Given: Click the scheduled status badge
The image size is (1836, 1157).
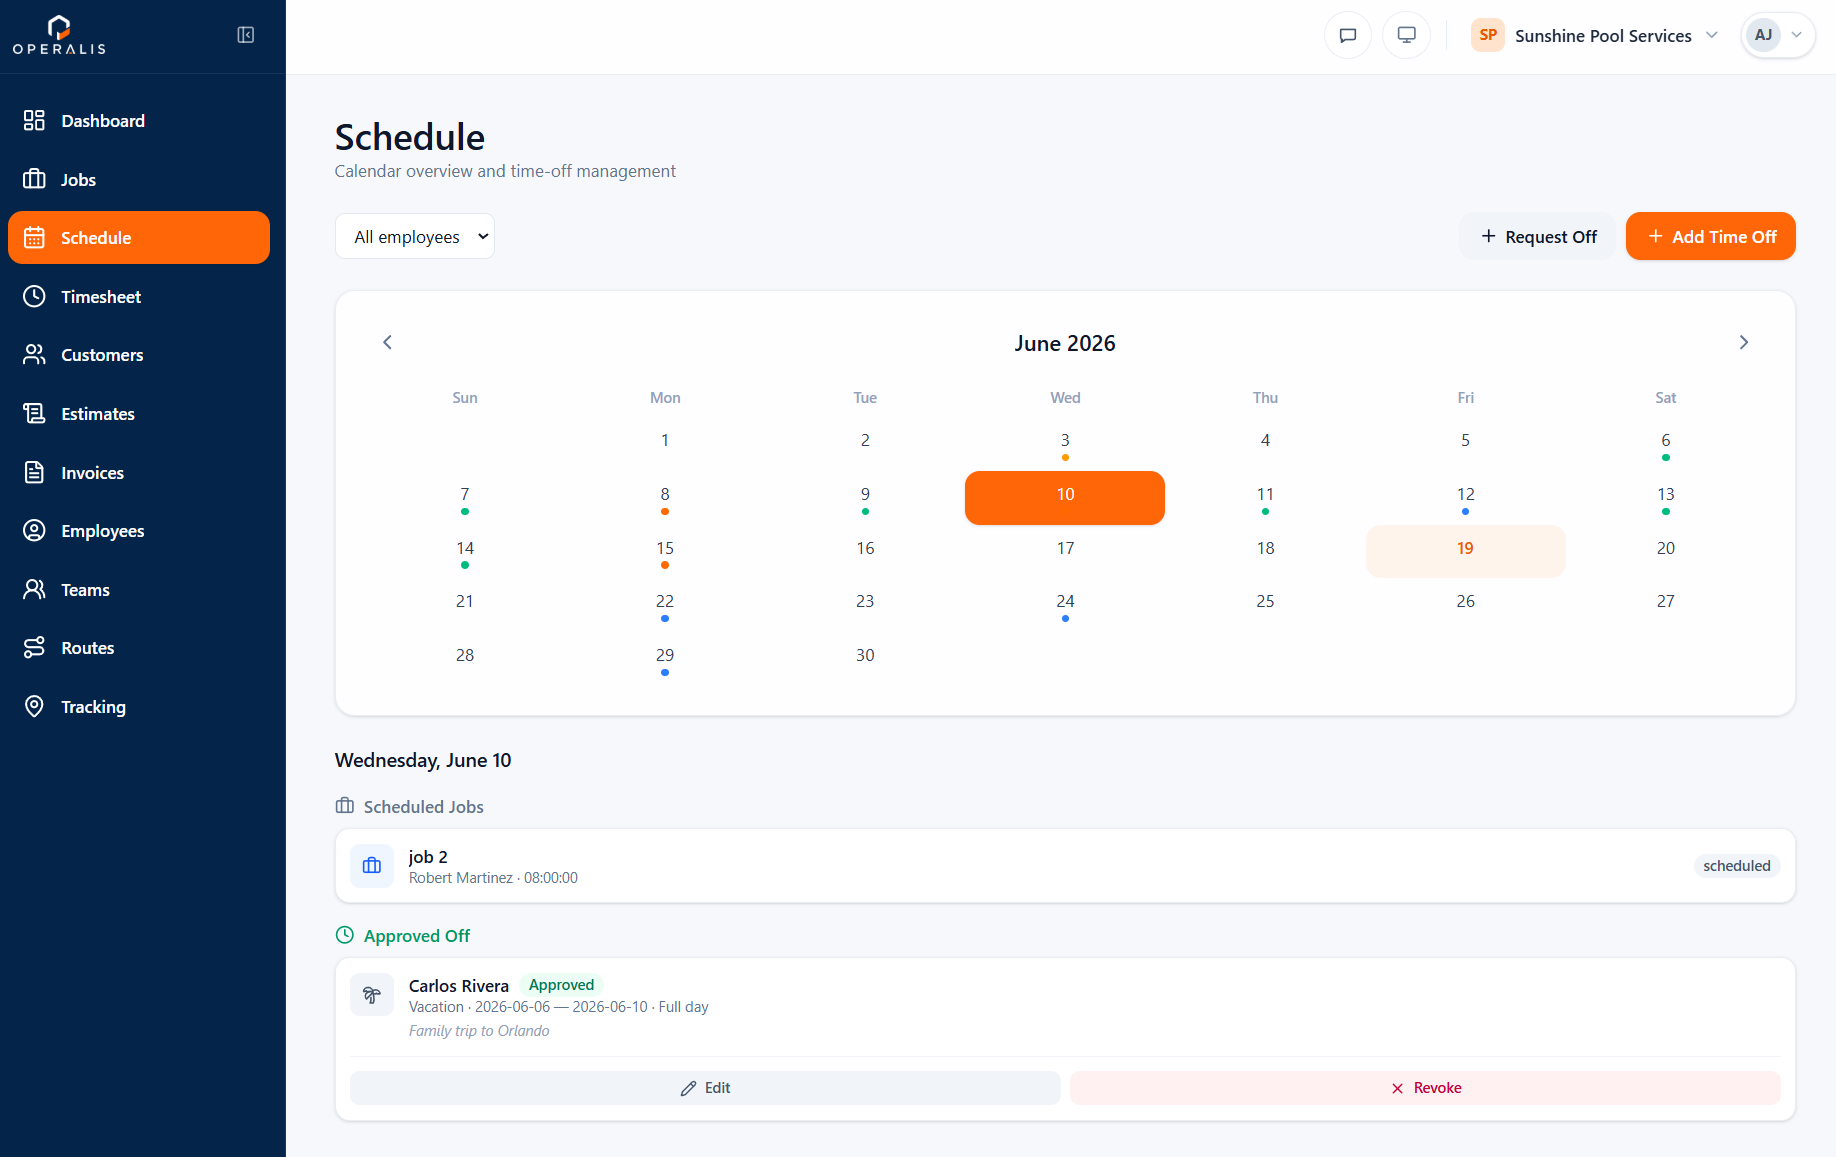Looking at the screenshot, I should [1737, 866].
